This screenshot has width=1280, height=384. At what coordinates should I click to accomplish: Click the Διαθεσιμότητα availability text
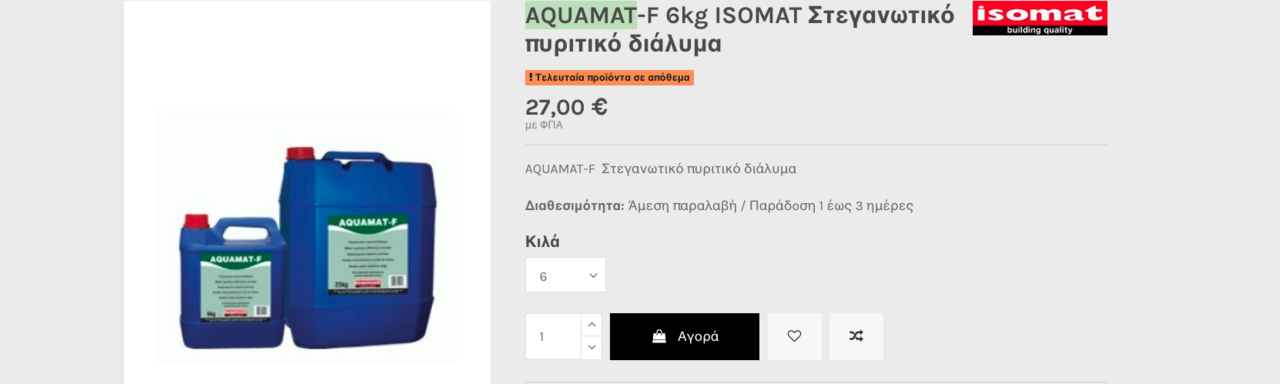pos(719,205)
